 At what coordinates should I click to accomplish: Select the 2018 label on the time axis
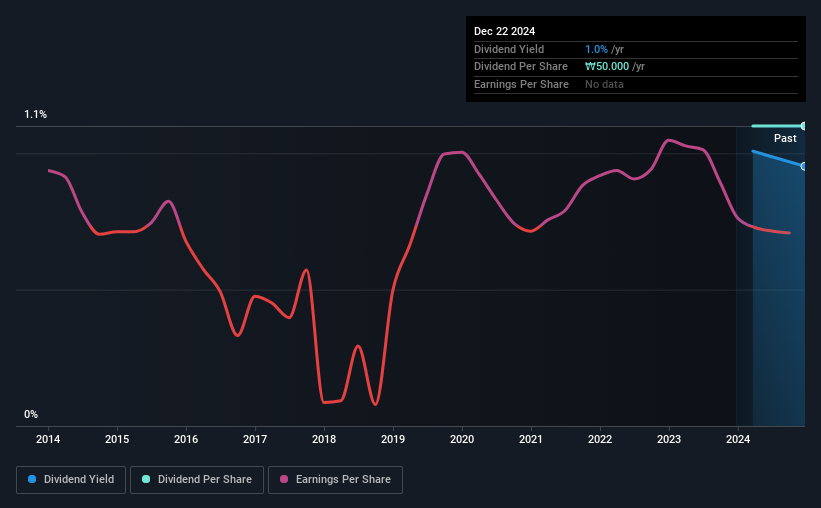[324, 439]
